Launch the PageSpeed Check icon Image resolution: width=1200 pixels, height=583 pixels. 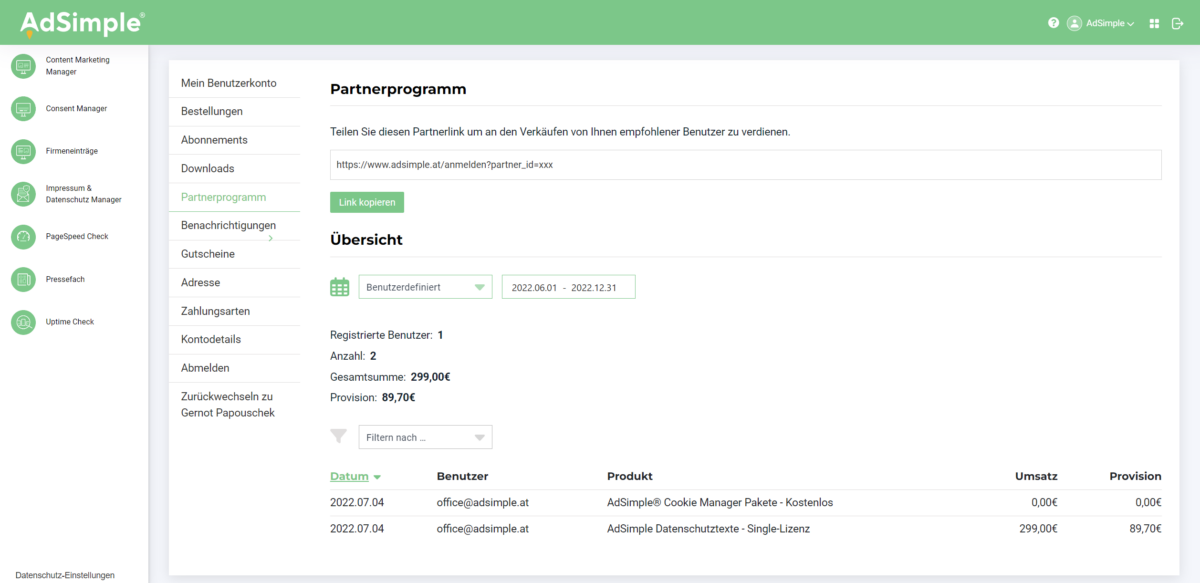coord(23,237)
